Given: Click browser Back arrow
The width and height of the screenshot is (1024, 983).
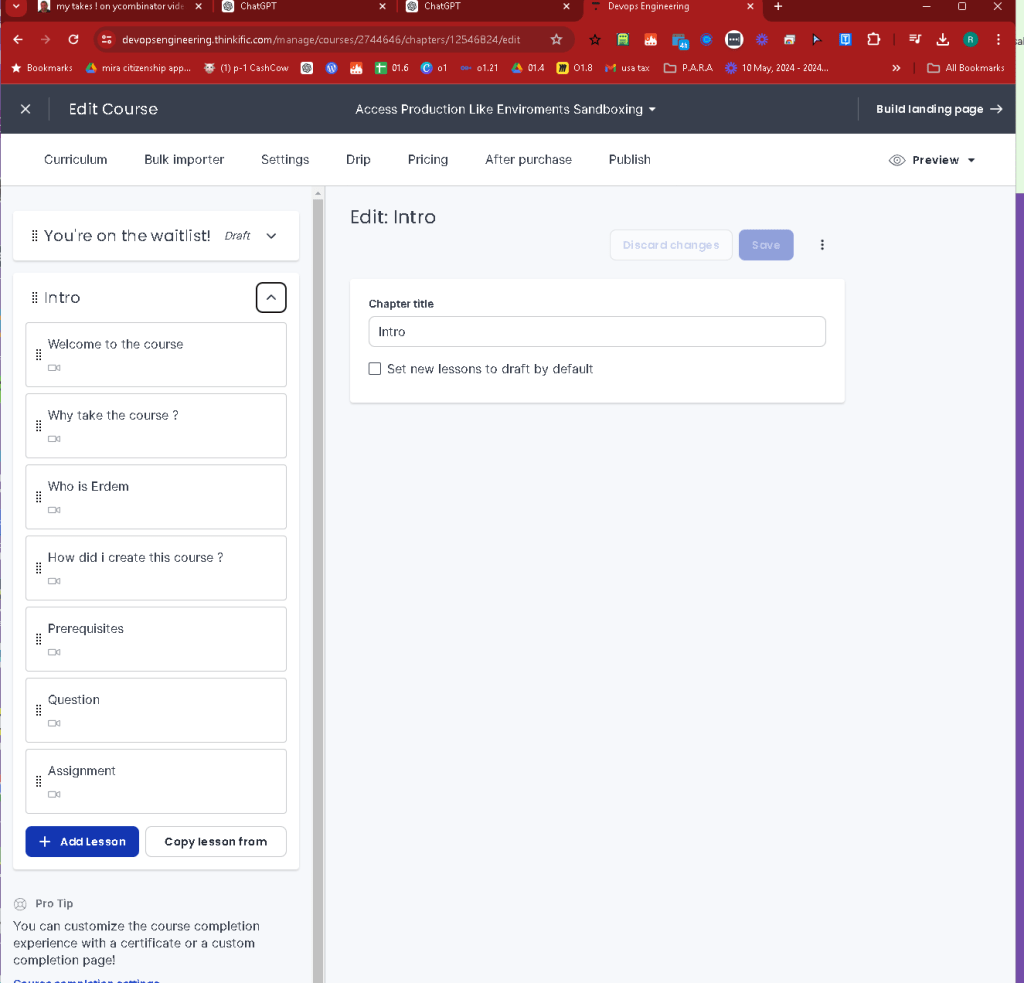Looking at the screenshot, I should click(x=18, y=40).
